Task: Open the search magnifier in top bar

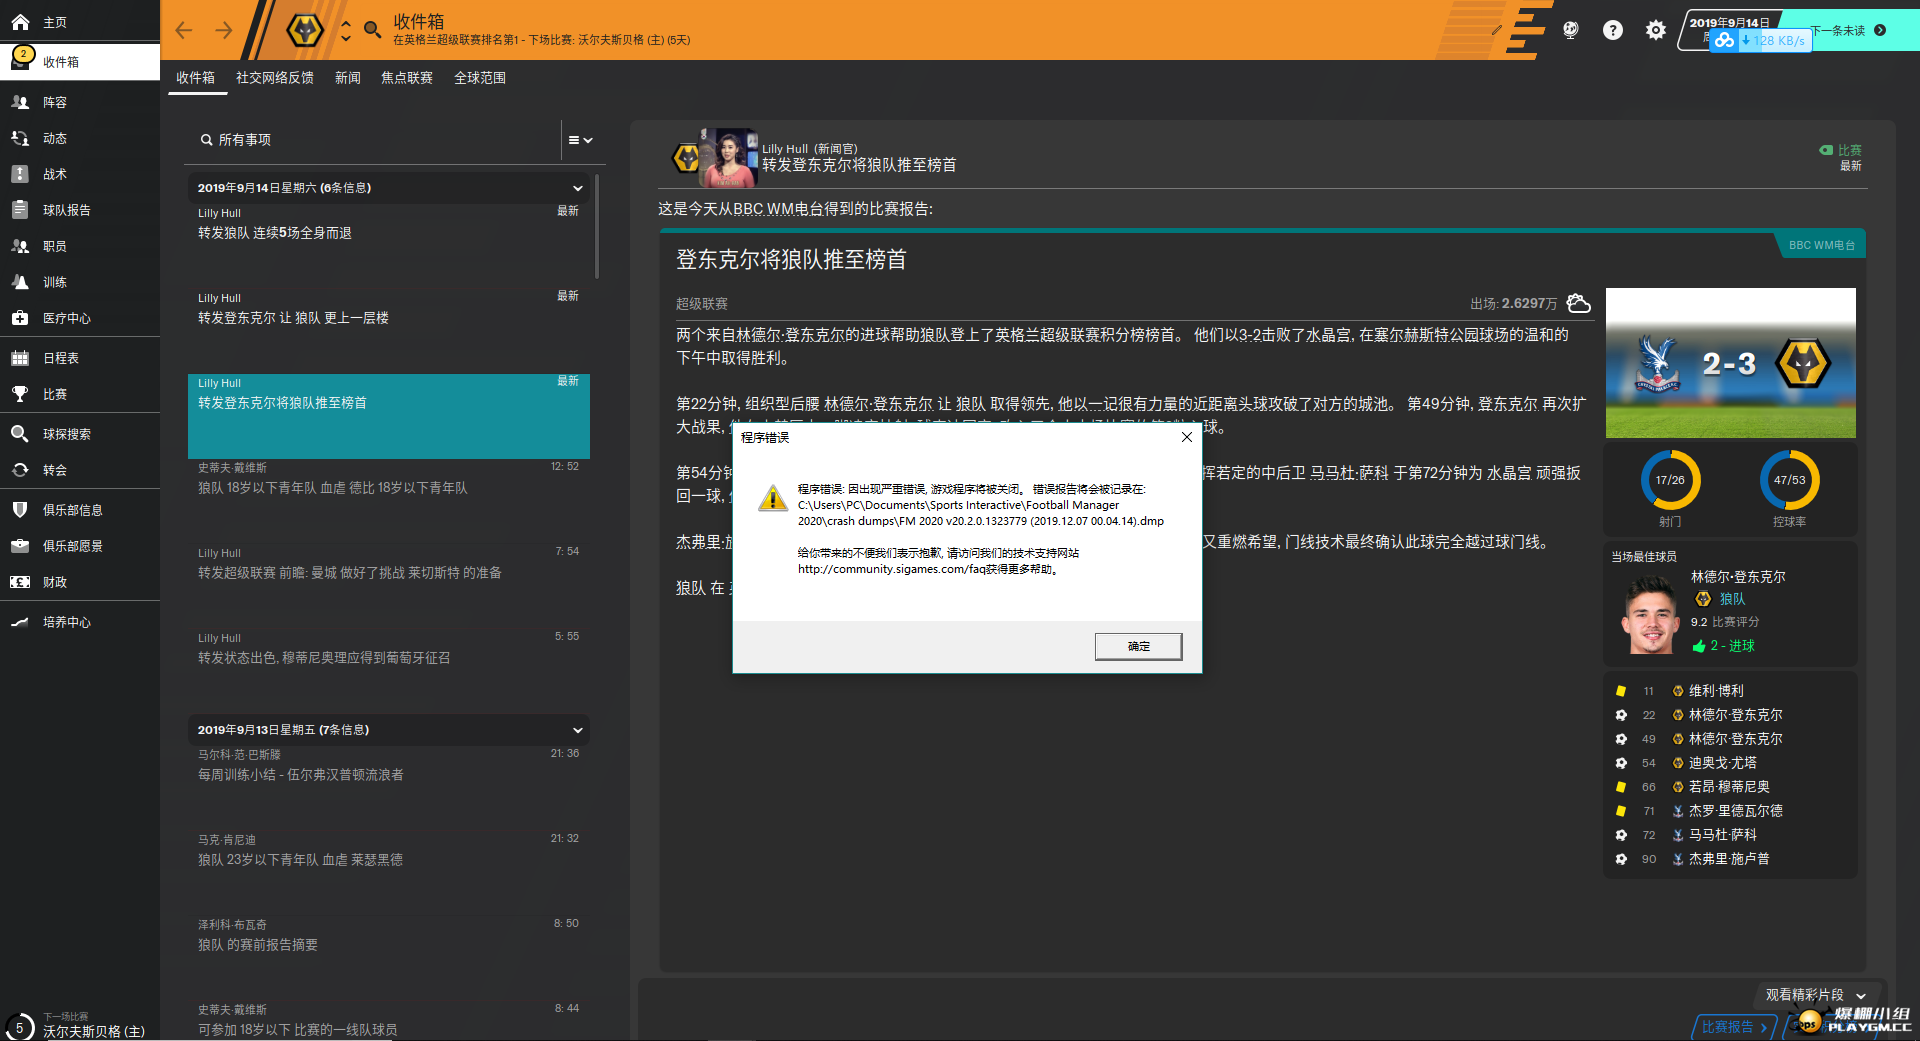Action: tap(372, 30)
